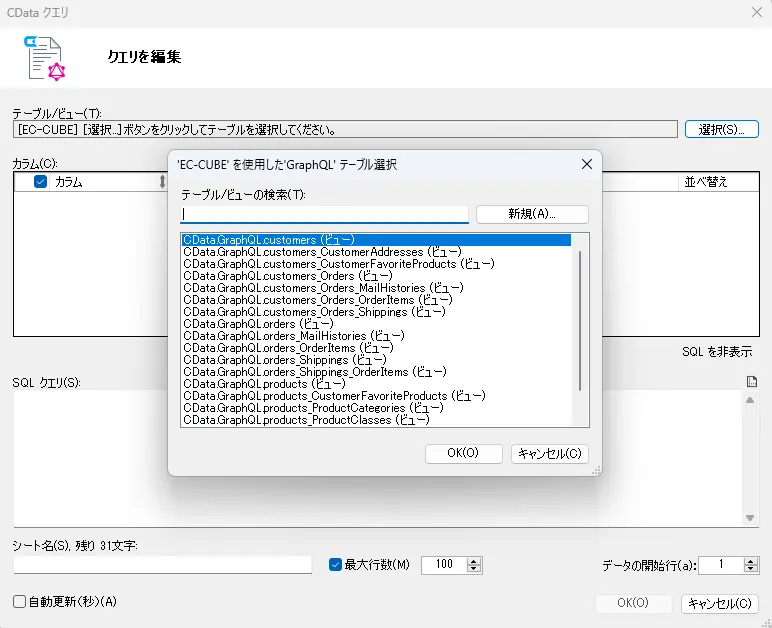772x628 pixels.
Task: Click the copy SQL icon above query box
Action: tap(751, 381)
